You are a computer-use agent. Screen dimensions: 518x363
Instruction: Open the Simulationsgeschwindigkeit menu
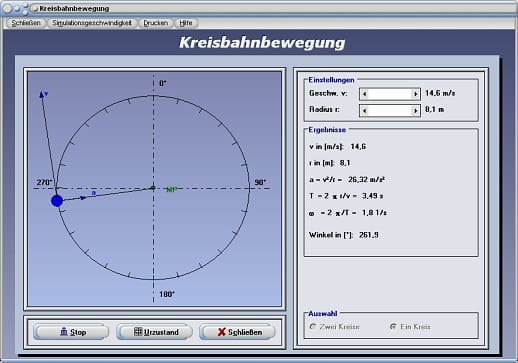[x=92, y=23]
